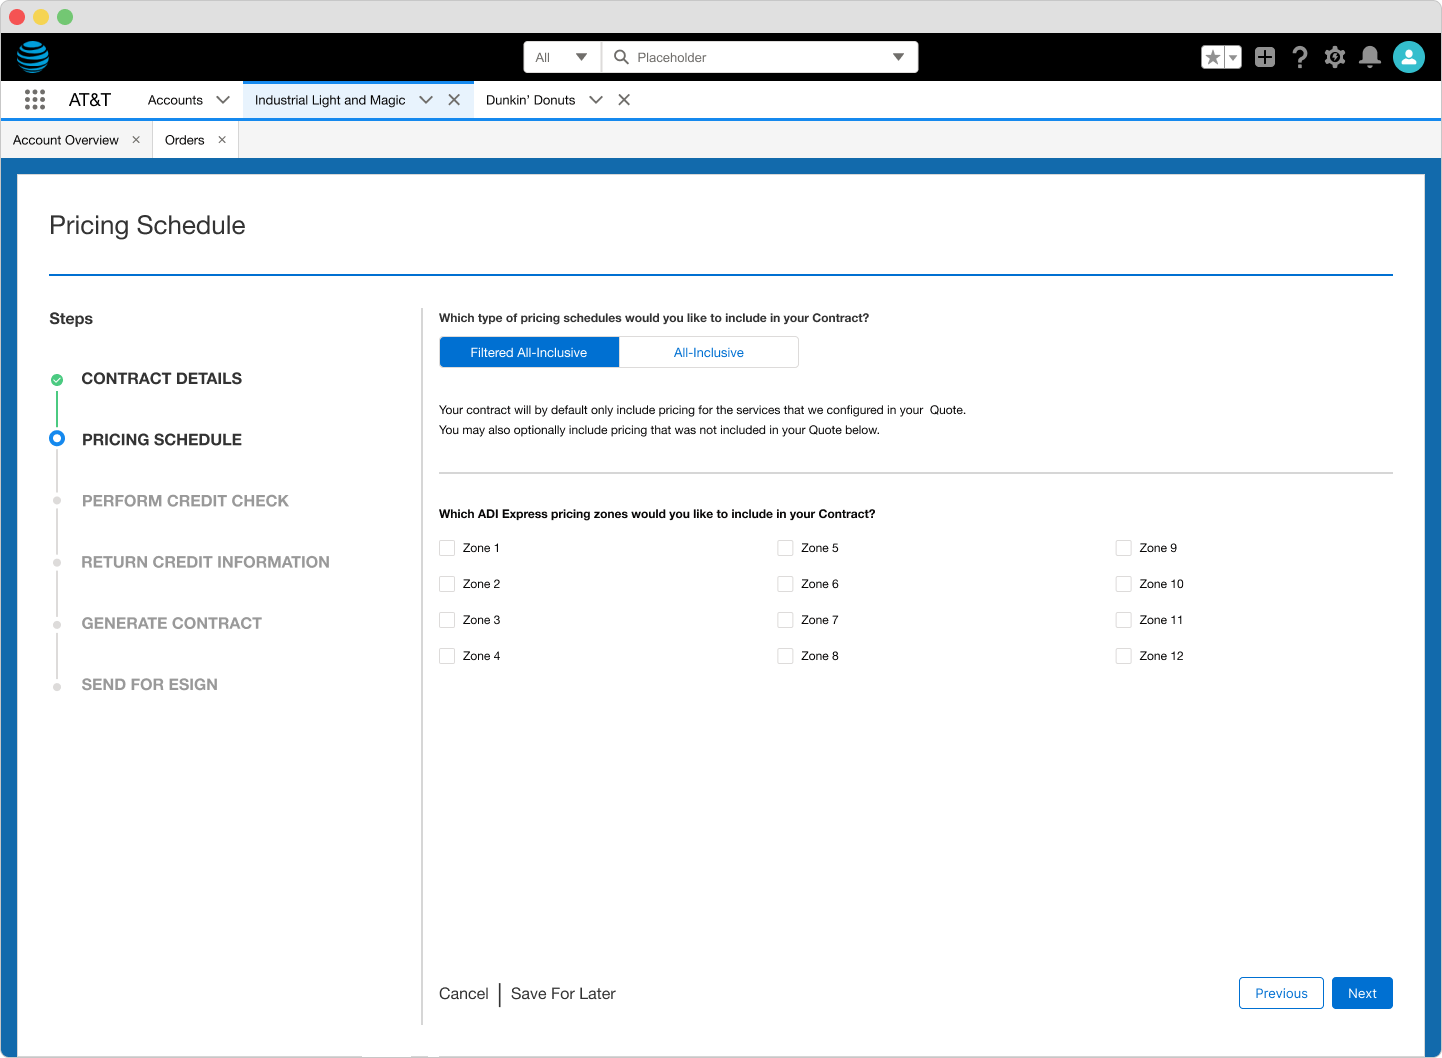Viewport: 1442px width, 1058px height.
Task: Enable the Zone 10 checkbox
Action: pyautogui.click(x=1124, y=584)
